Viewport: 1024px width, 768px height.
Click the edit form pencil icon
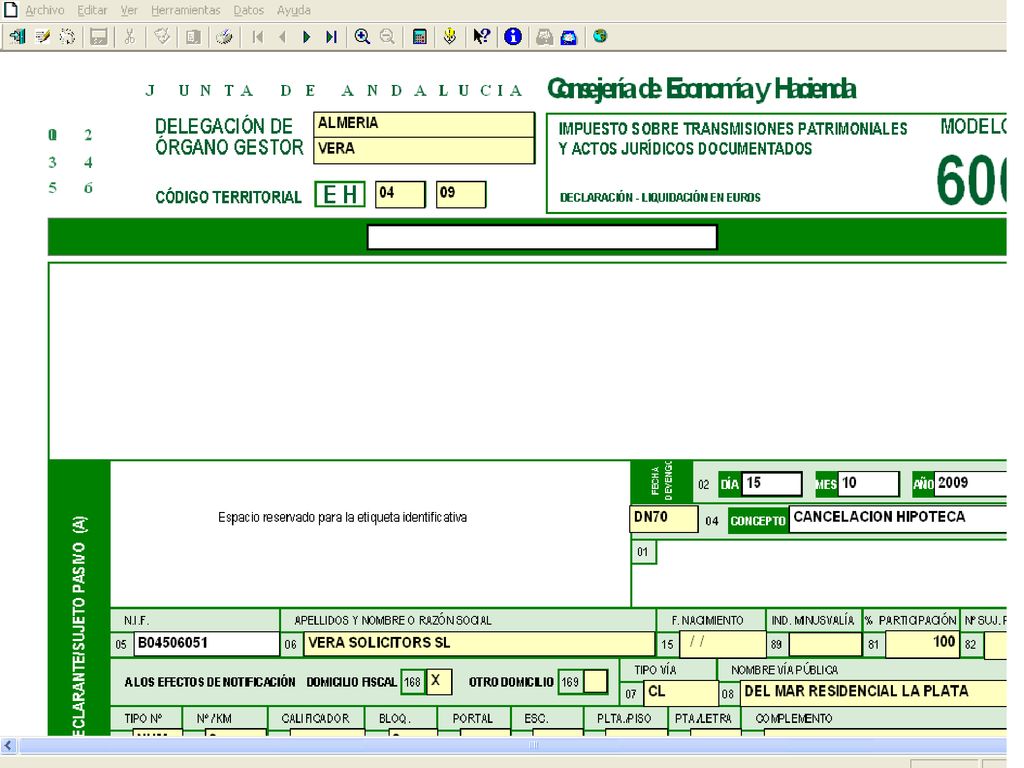tap(43, 37)
